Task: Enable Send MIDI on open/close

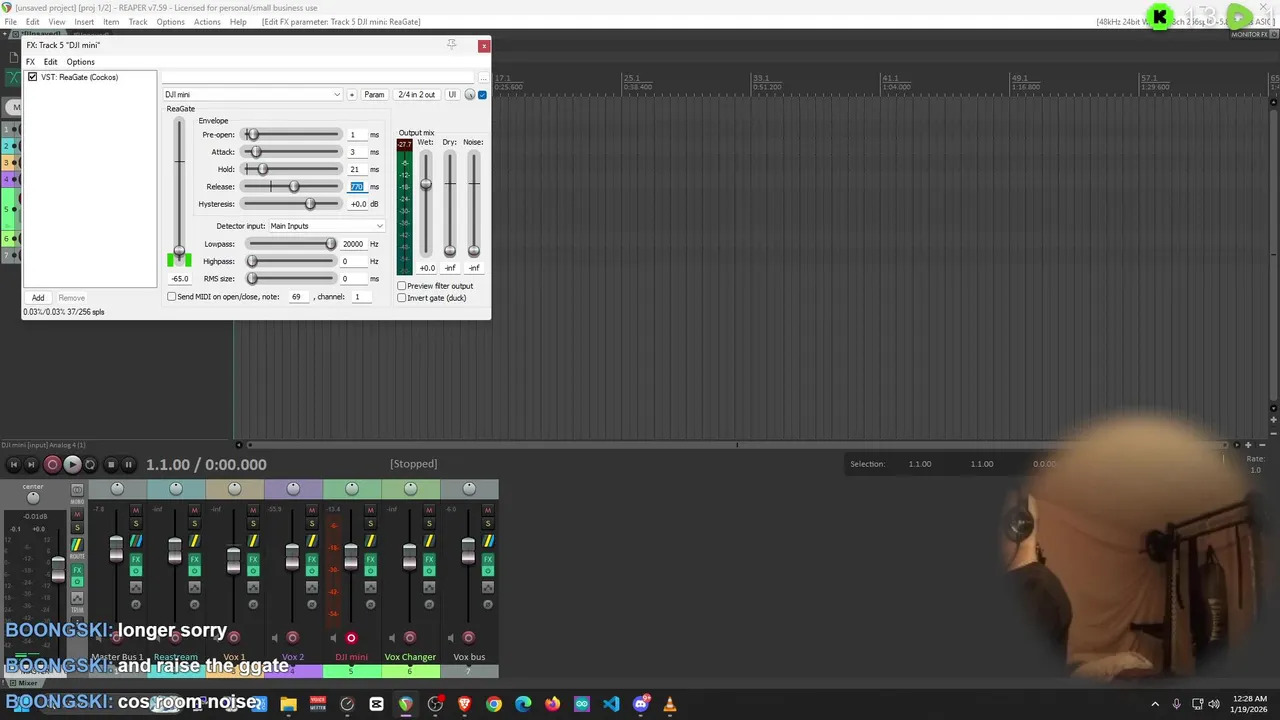Action: click(171, 297)
